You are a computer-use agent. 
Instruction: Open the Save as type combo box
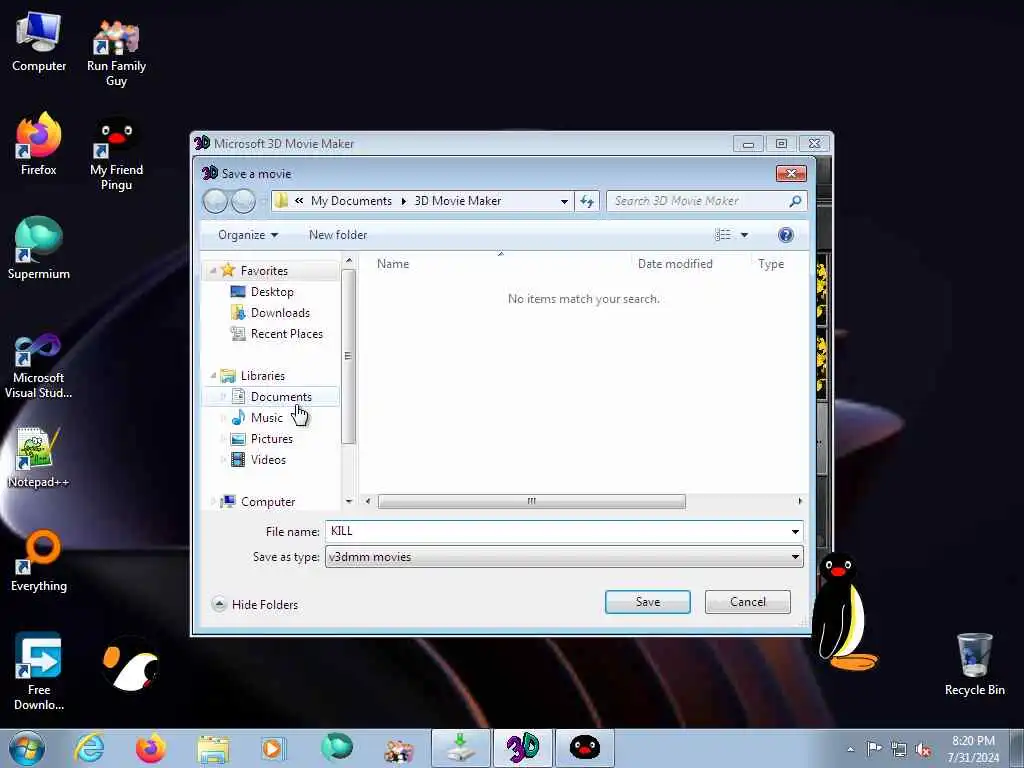click(564, 557)
